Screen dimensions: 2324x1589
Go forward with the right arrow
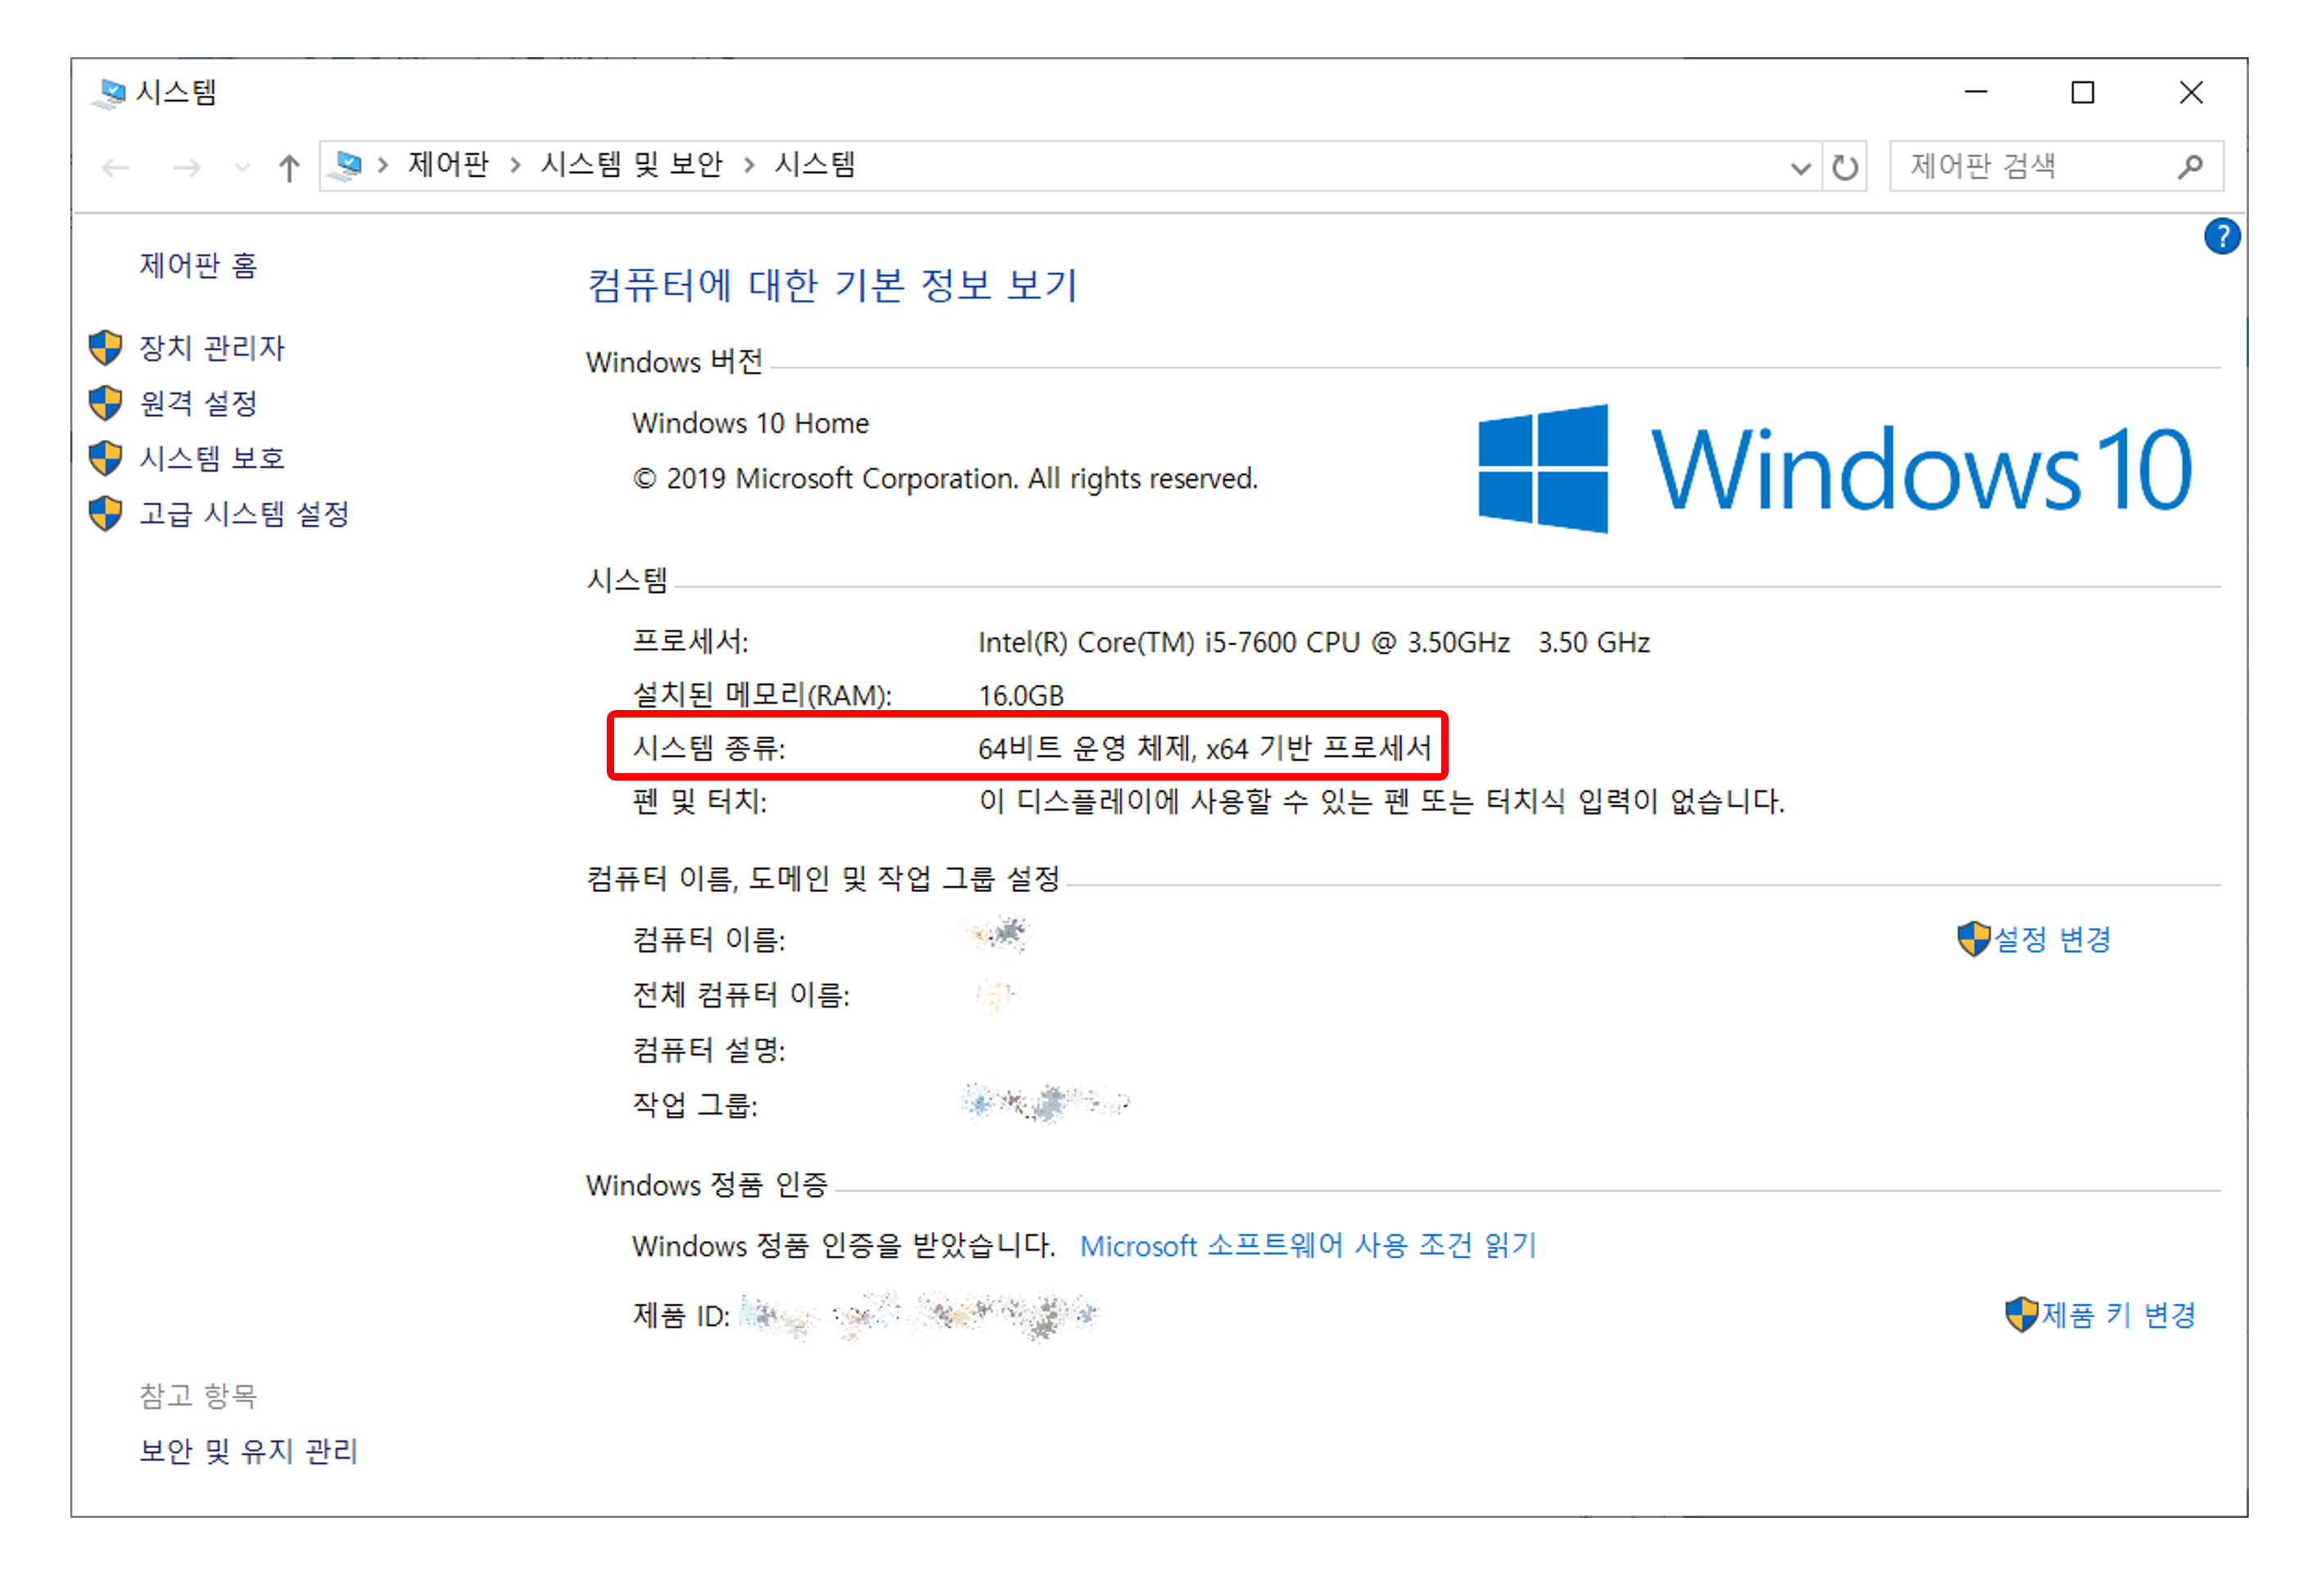pyautogui.click(x=186, y=167)
